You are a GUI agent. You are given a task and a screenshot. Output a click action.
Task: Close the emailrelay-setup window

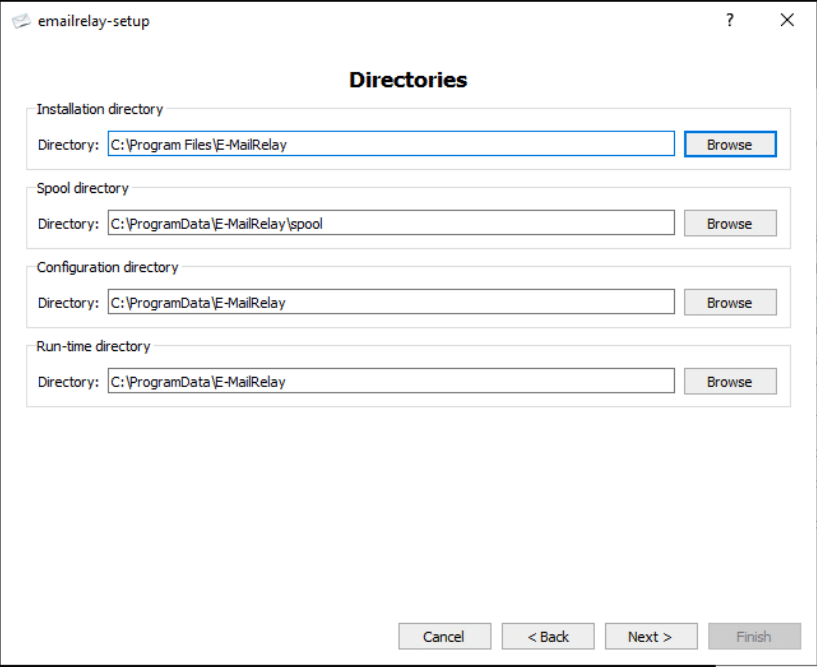(x=787, y=20)
